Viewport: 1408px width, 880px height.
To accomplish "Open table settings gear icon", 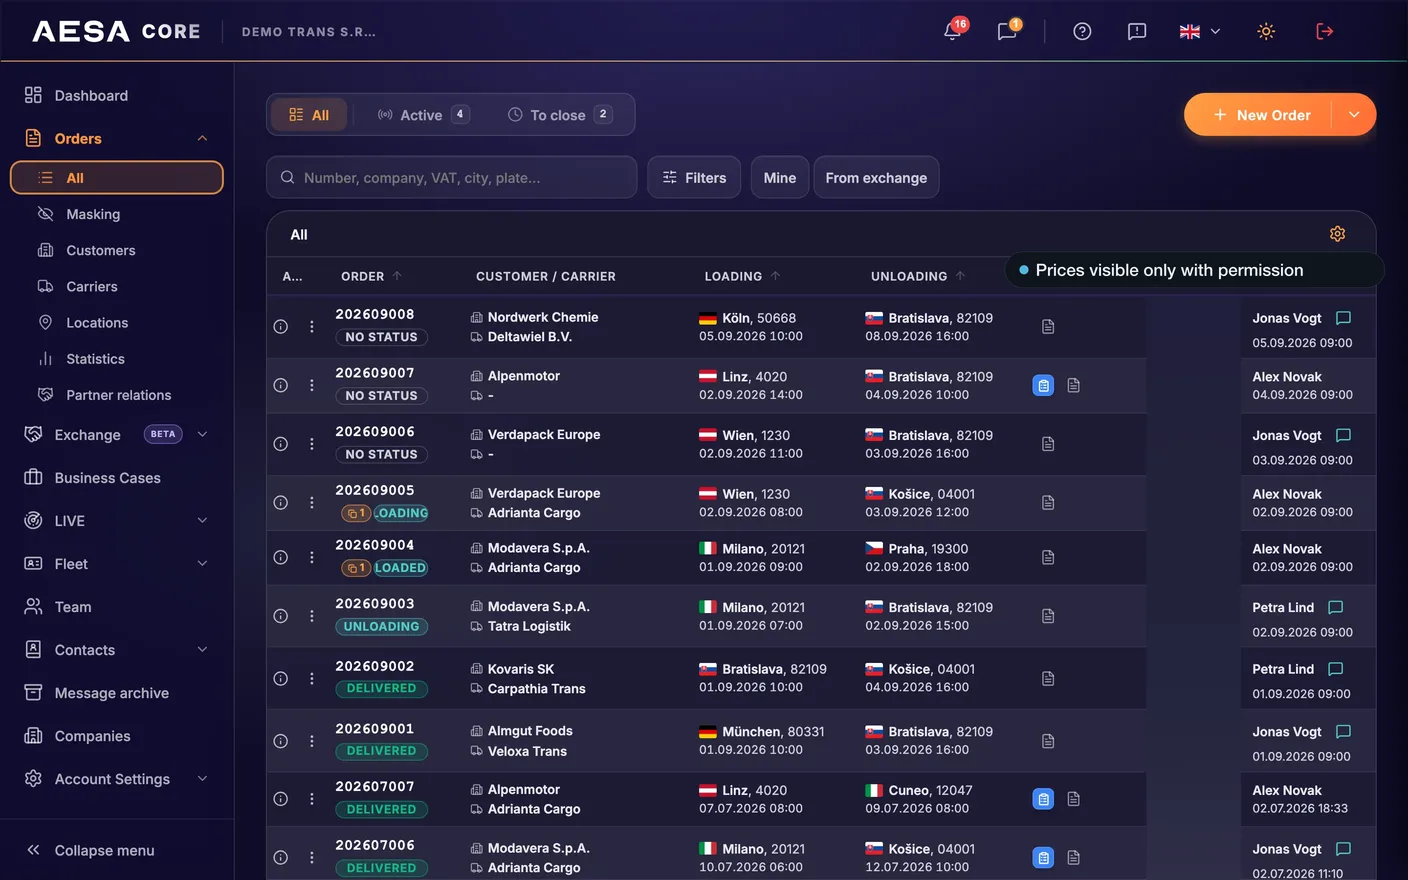I will point(1337,234).
